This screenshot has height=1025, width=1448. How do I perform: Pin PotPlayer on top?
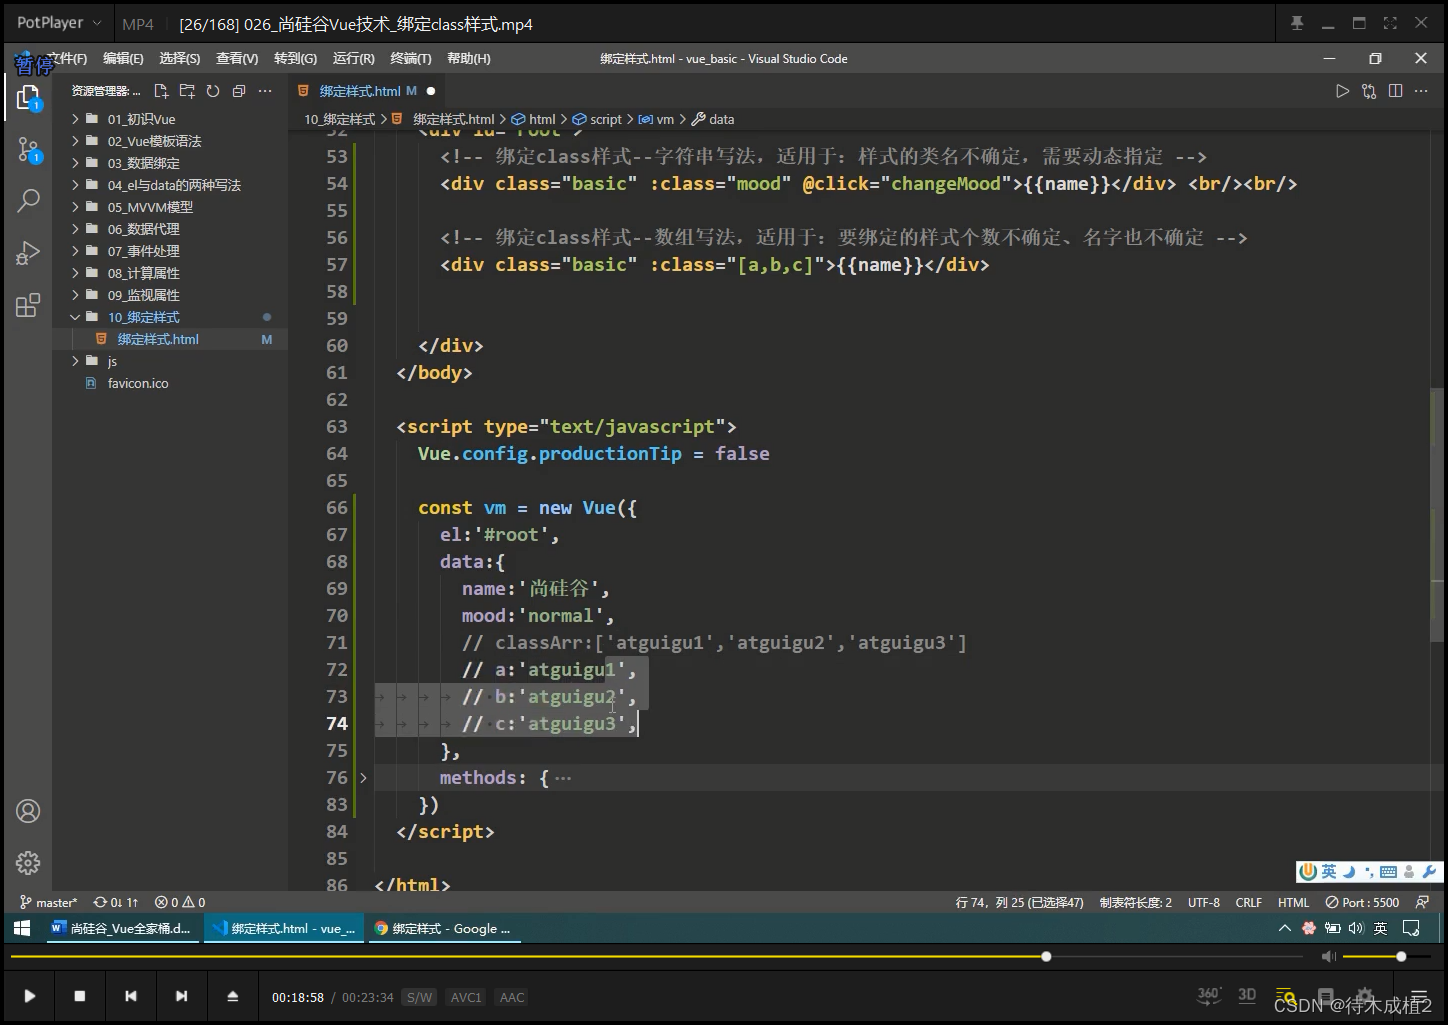(x=1297, y=23)
